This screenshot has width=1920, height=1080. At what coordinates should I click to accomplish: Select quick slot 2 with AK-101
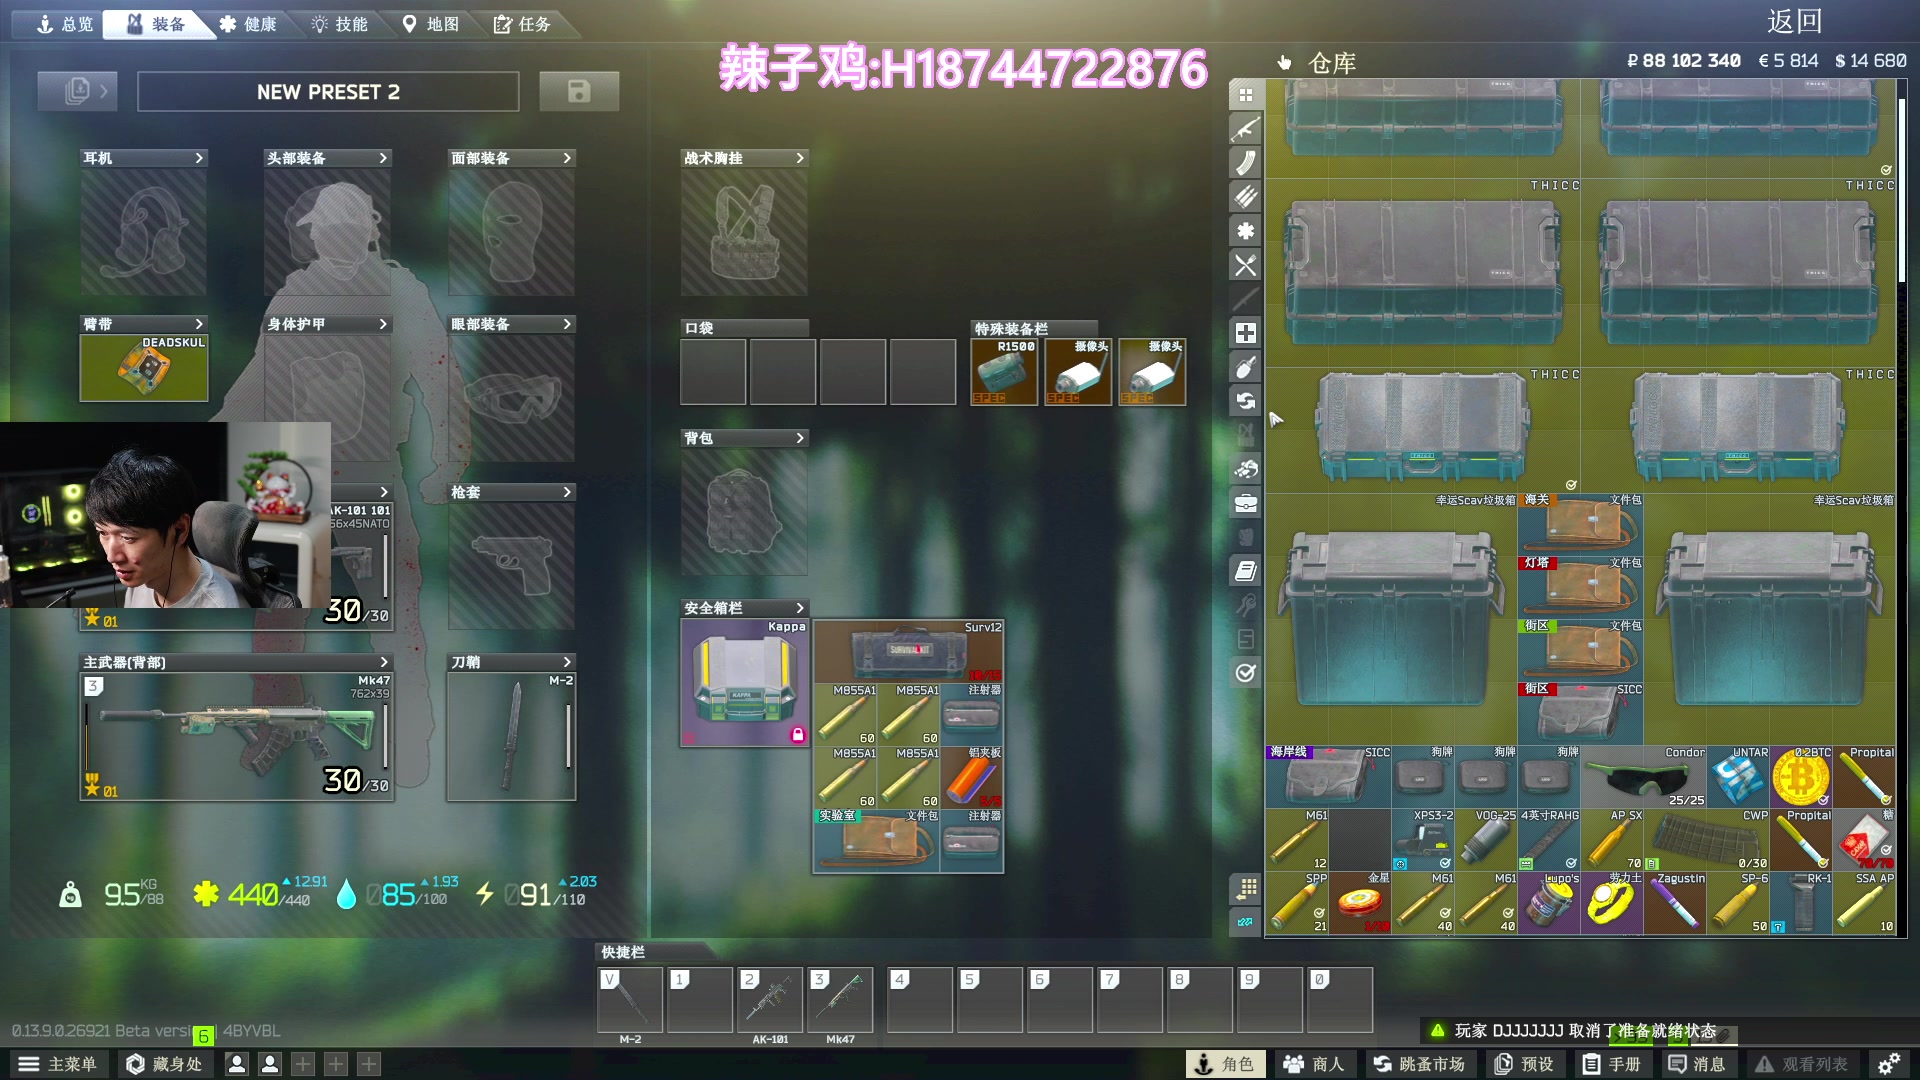[x=770, y=999]
